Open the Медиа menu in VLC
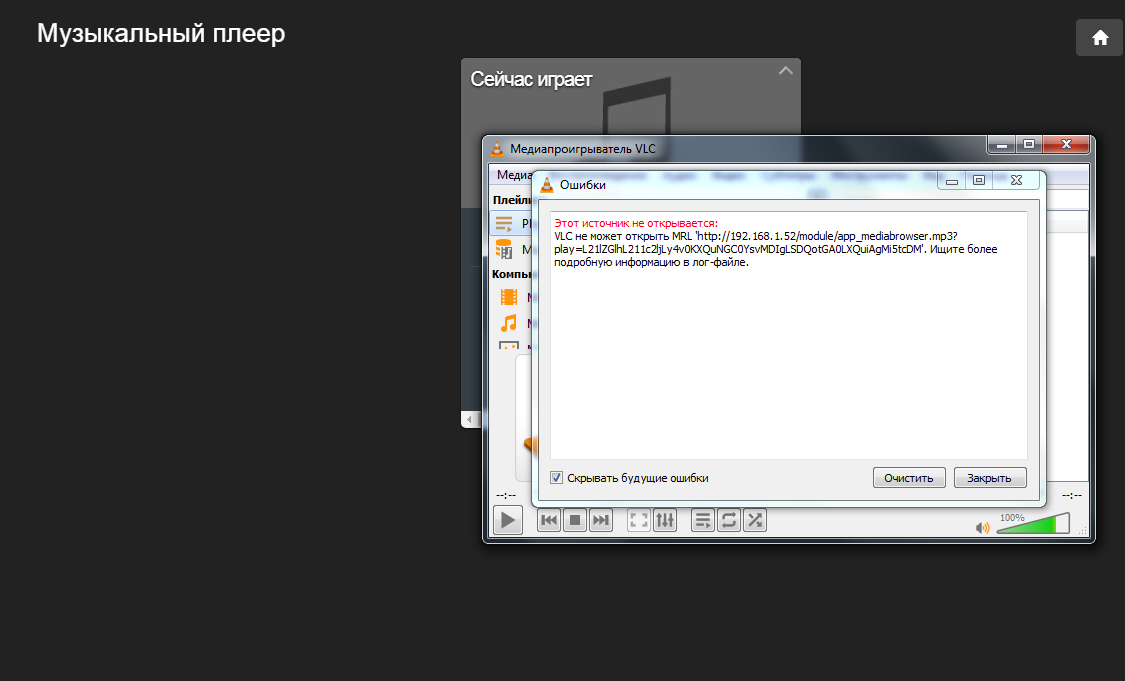Viewport: 1125px width, 681px height. [513, 175]
